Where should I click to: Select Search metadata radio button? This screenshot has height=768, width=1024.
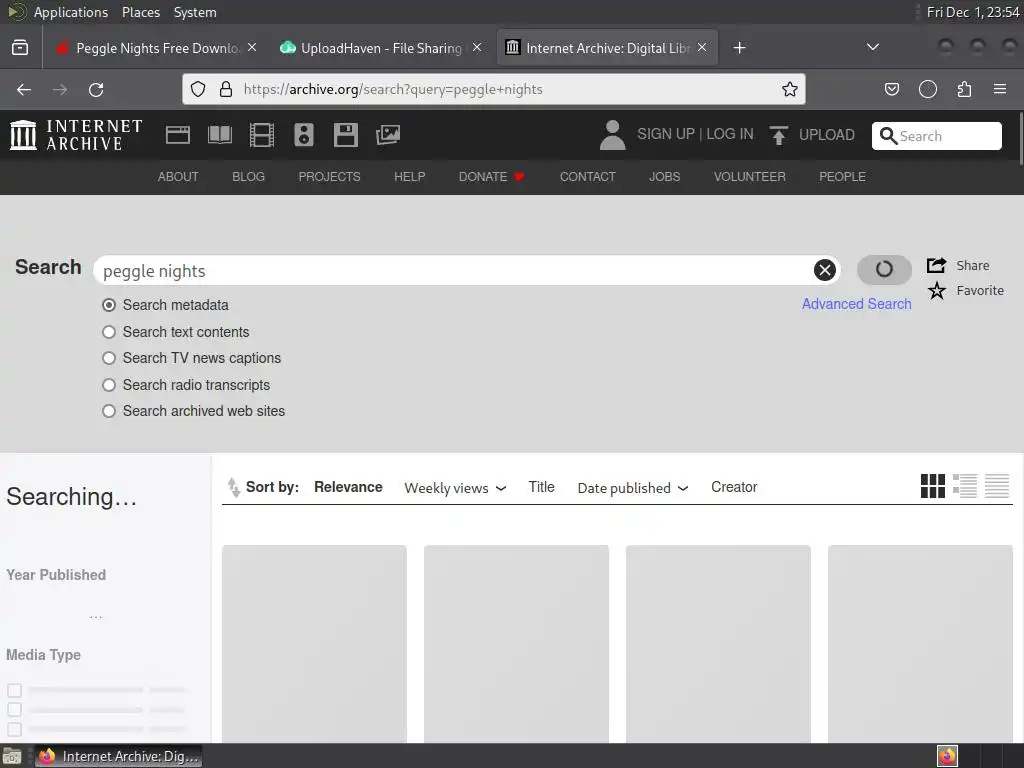(x=109, y=305)
